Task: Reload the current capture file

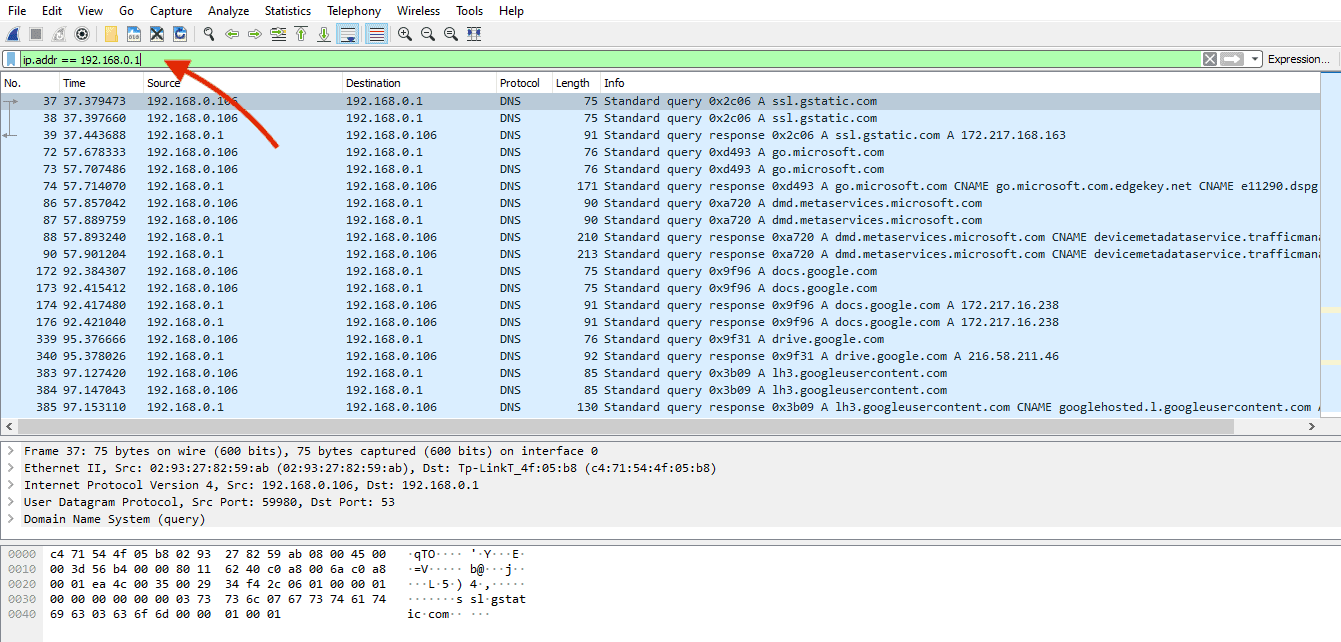Action: tap(180, 33)
